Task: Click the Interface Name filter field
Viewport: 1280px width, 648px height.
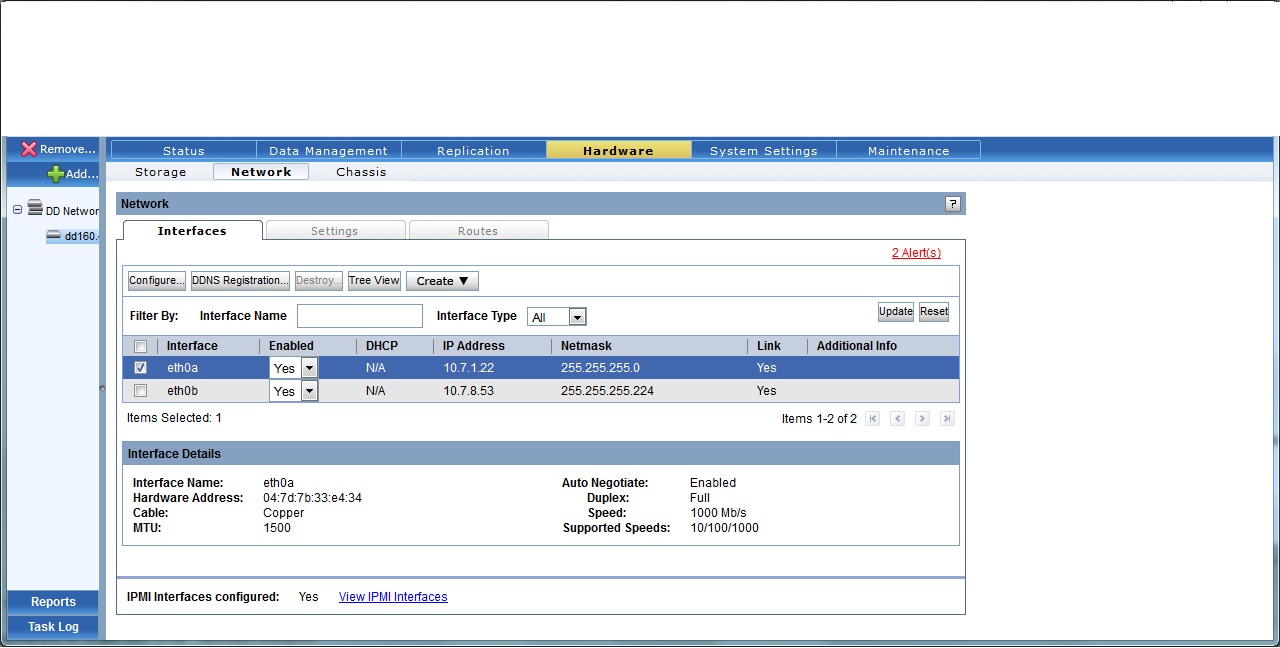Action: 360,316
